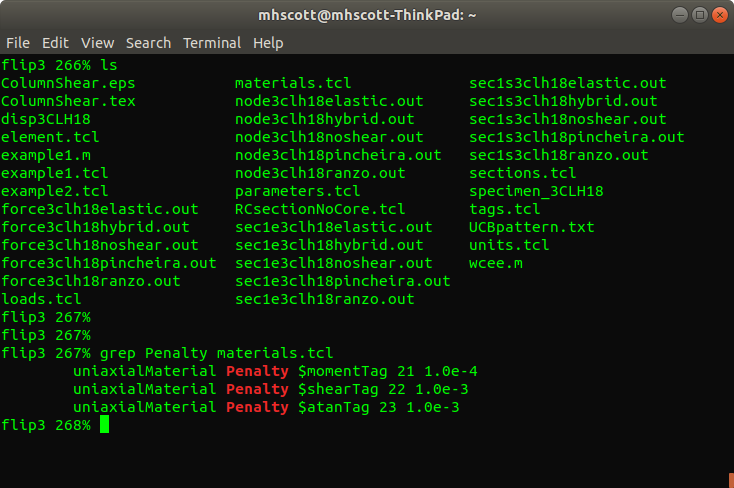Open the View menu
Screen dimensions: 734x488
coord(98,43)
